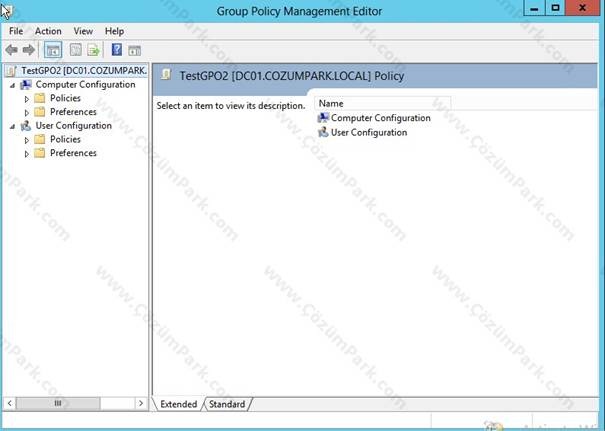Screen dimensions: 605x431
Task: Click the TestGPO2 scroll icon in tree root
Action: point(11,71)
